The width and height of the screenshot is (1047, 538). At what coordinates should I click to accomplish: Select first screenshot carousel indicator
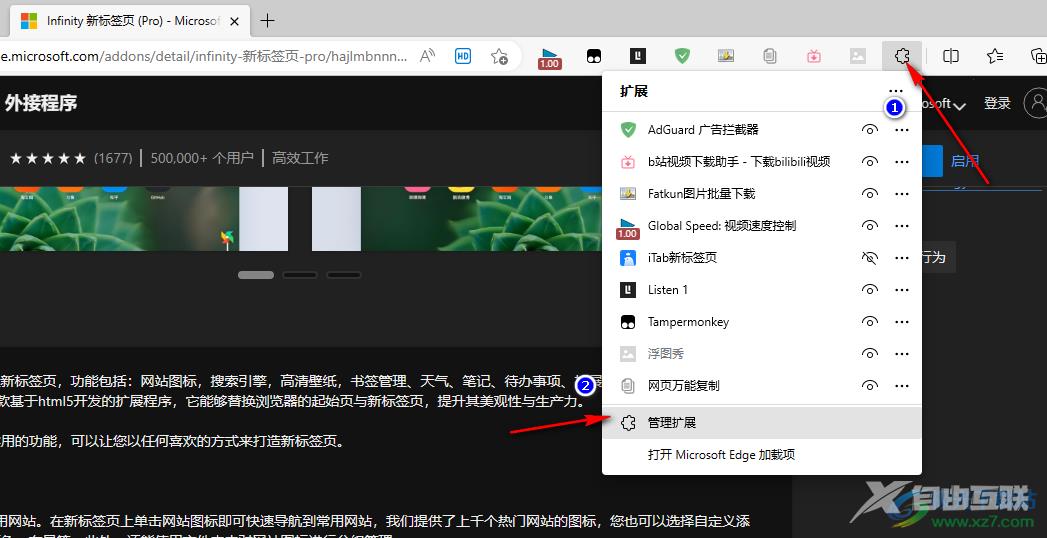256,275
